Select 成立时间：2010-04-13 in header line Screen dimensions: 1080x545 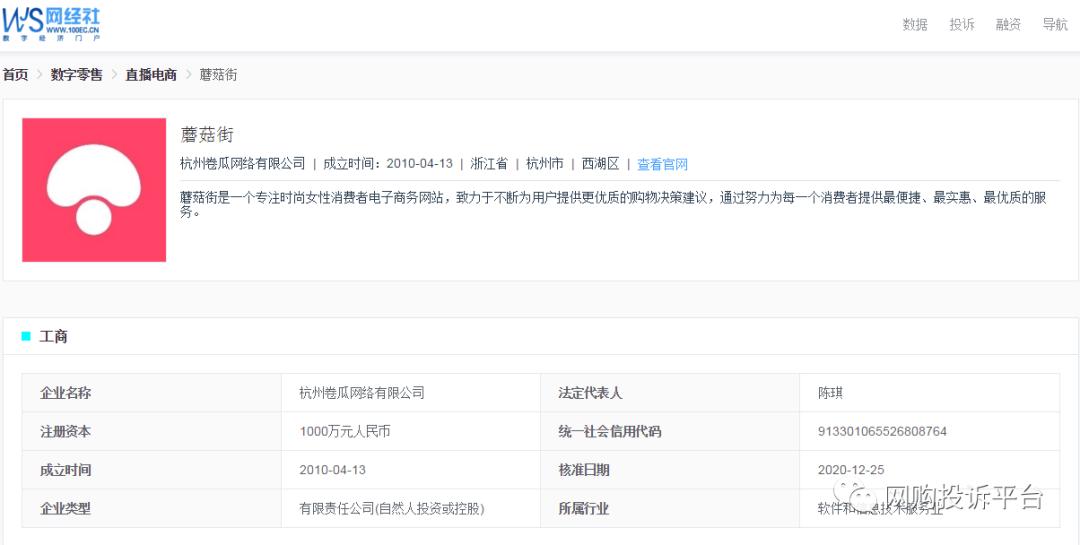tap(388, 164)
